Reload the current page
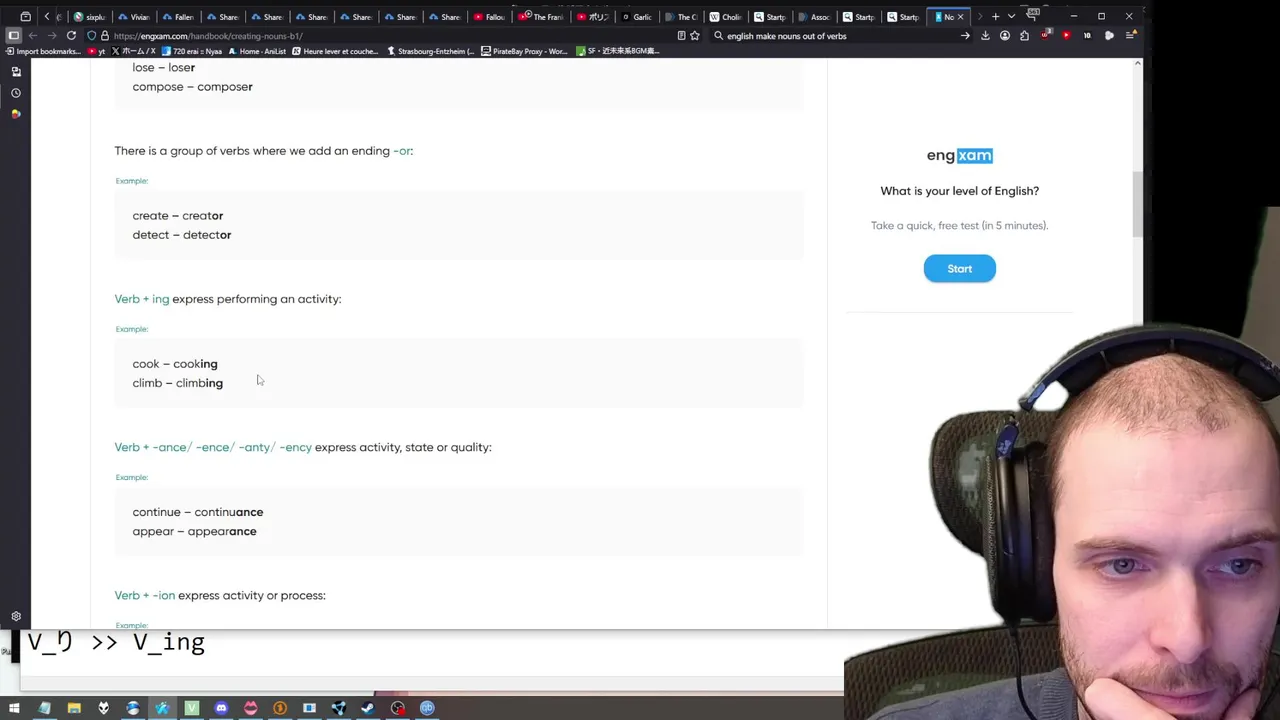Screen dimensions: 1280x720 71,36
